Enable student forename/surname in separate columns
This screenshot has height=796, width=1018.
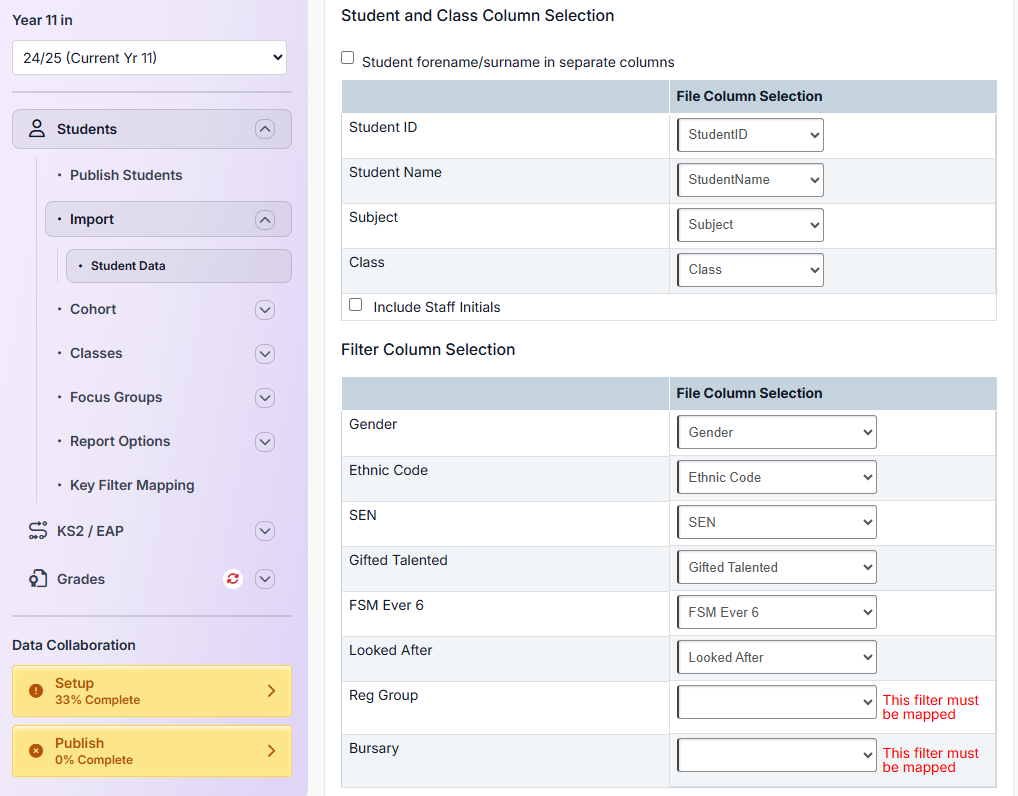click(x=348, y=58)
